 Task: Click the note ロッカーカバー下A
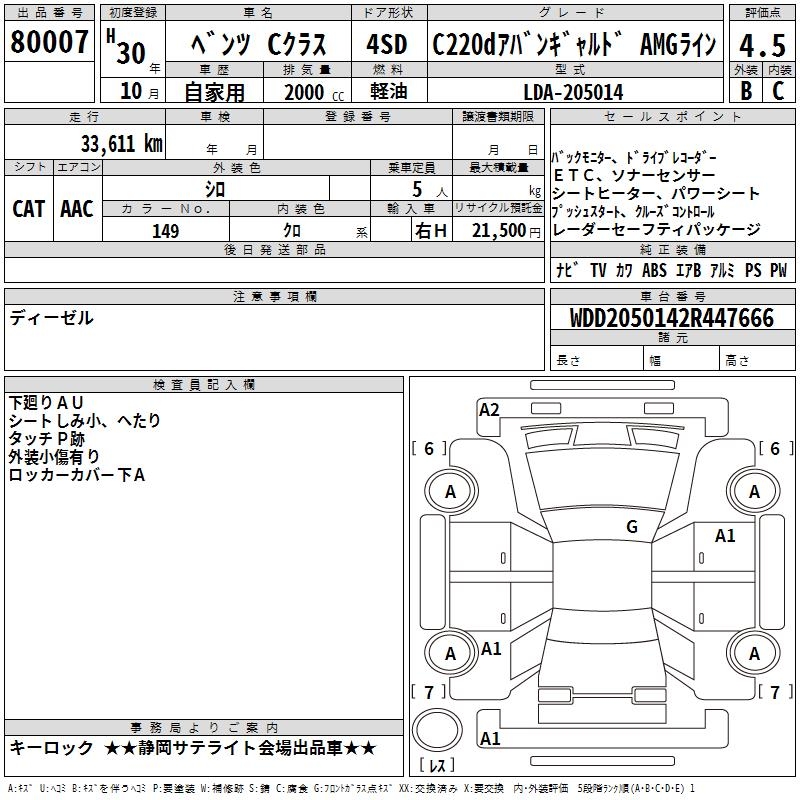[x=77, y=475]
